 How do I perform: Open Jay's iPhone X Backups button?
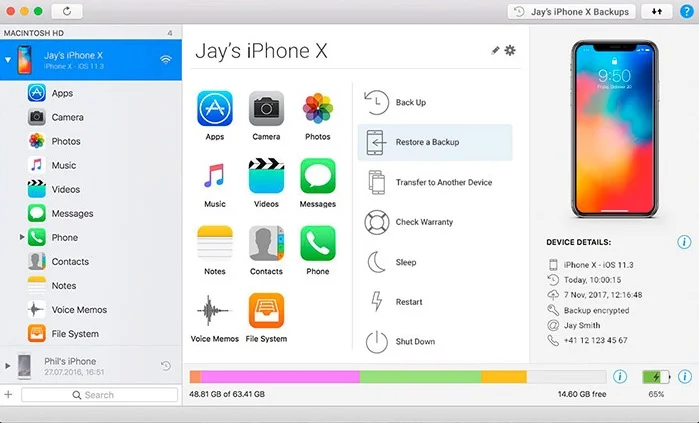[x=572, y=12]
